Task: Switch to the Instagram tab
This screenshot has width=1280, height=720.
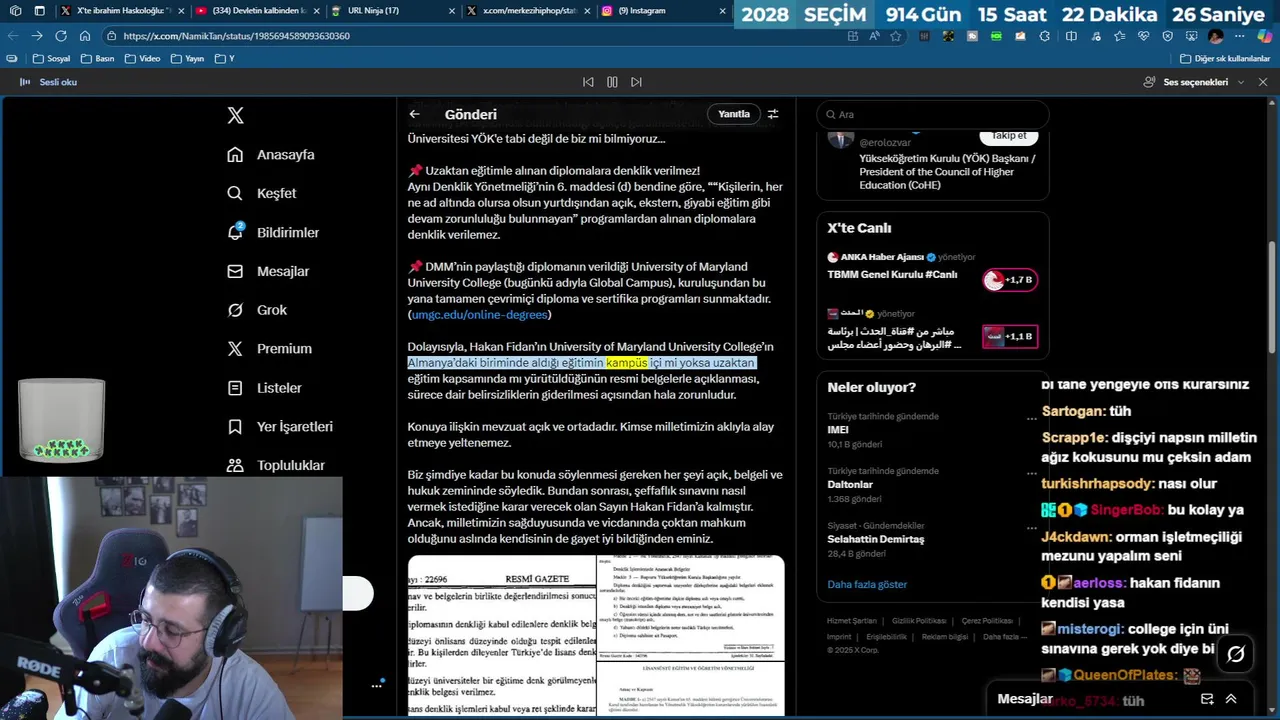Action: point(664,11)
